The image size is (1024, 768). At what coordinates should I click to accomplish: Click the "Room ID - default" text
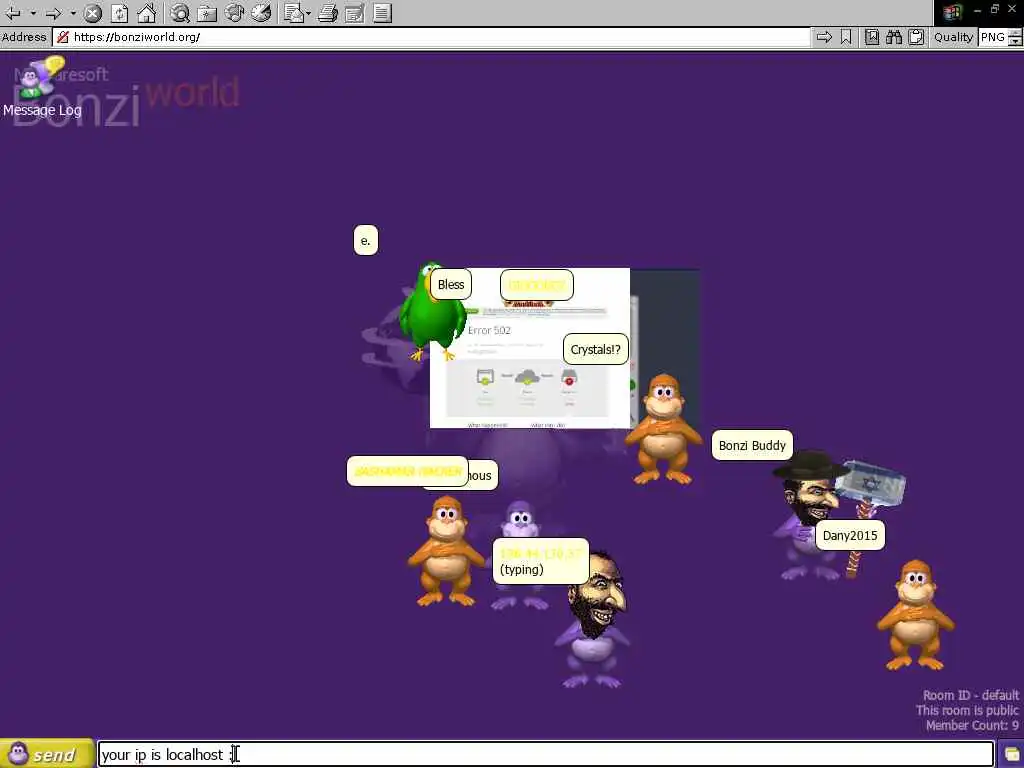coord(970,695)
